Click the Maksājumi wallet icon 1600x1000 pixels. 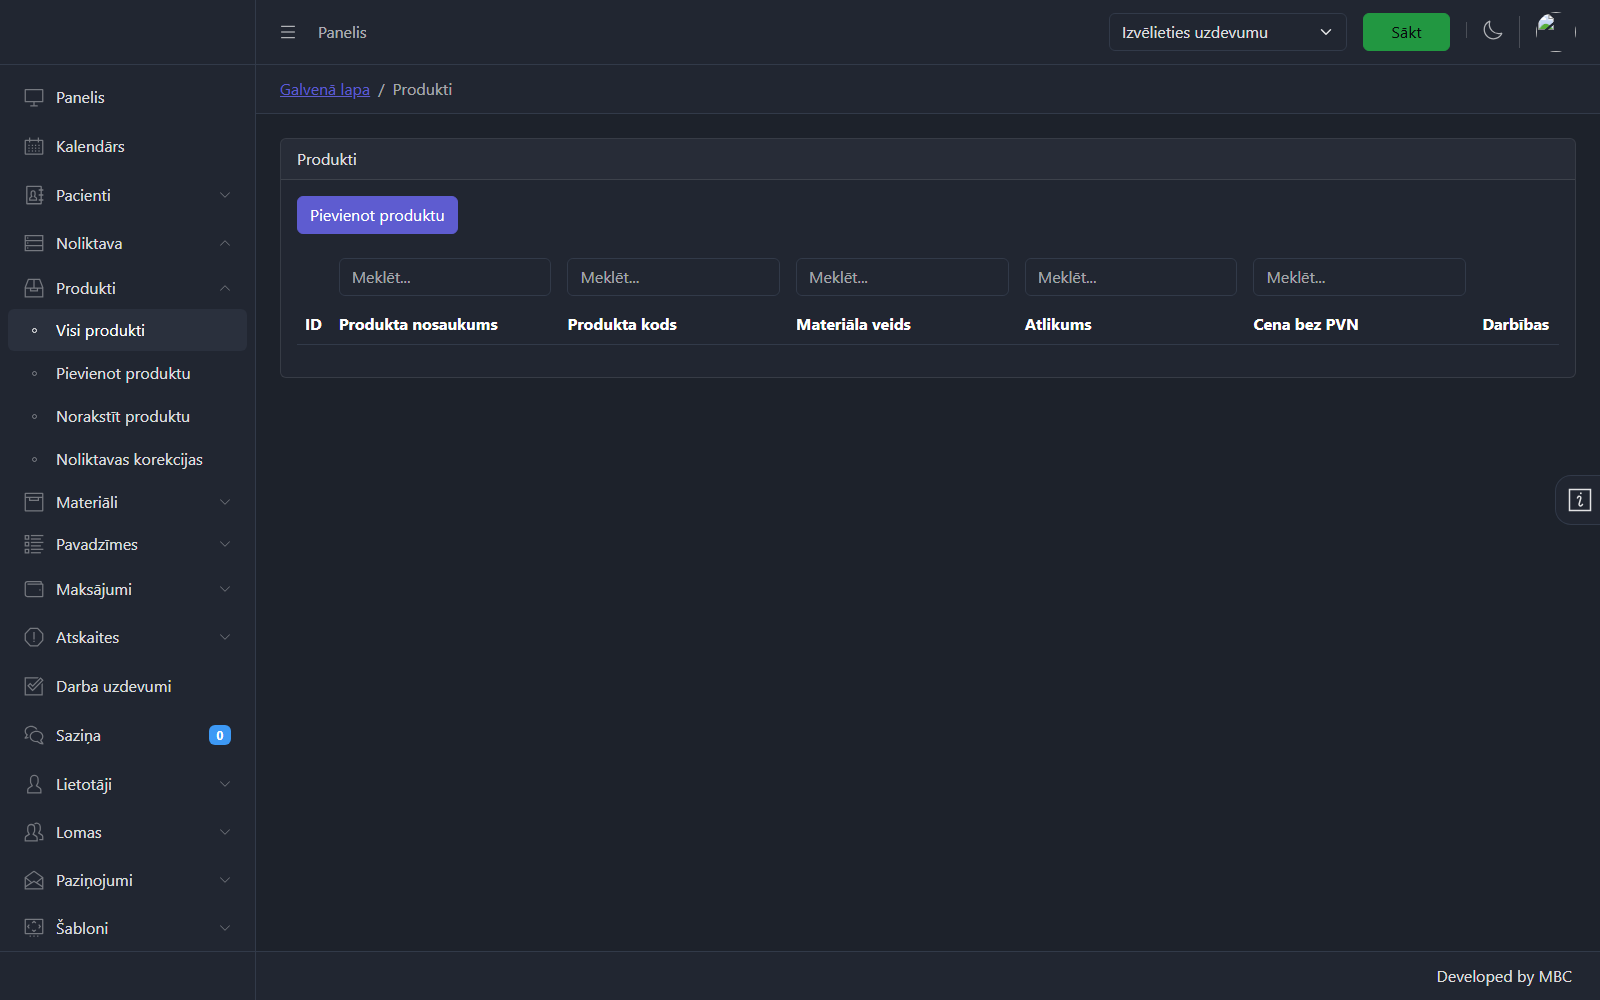(x=34, y=589)
